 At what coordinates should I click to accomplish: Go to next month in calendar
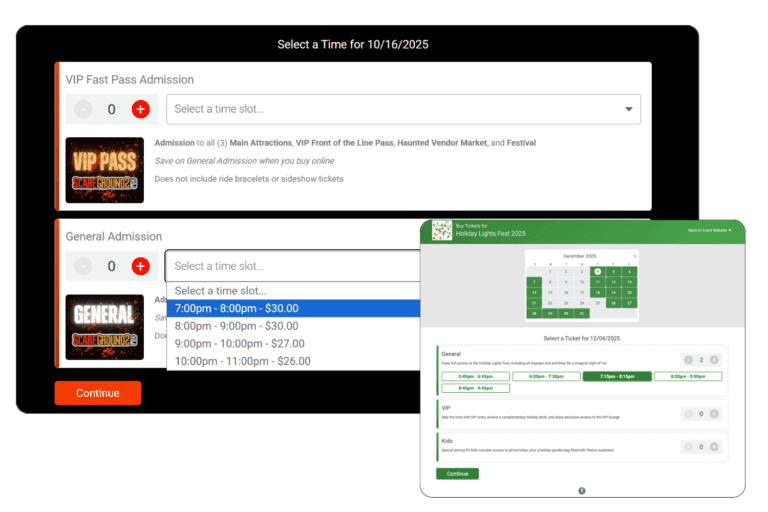pos(635,256)
